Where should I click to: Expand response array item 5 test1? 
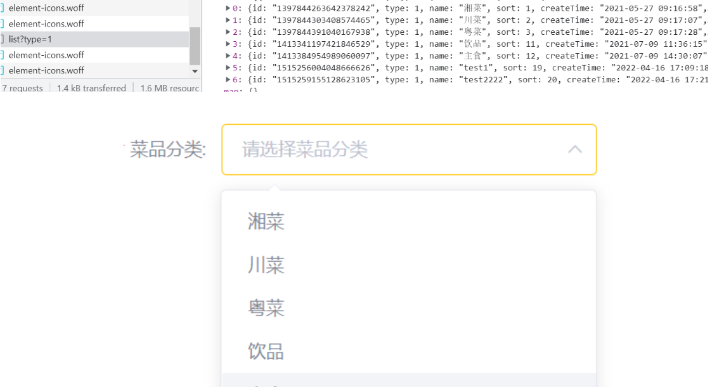click(x=228, y=68)
